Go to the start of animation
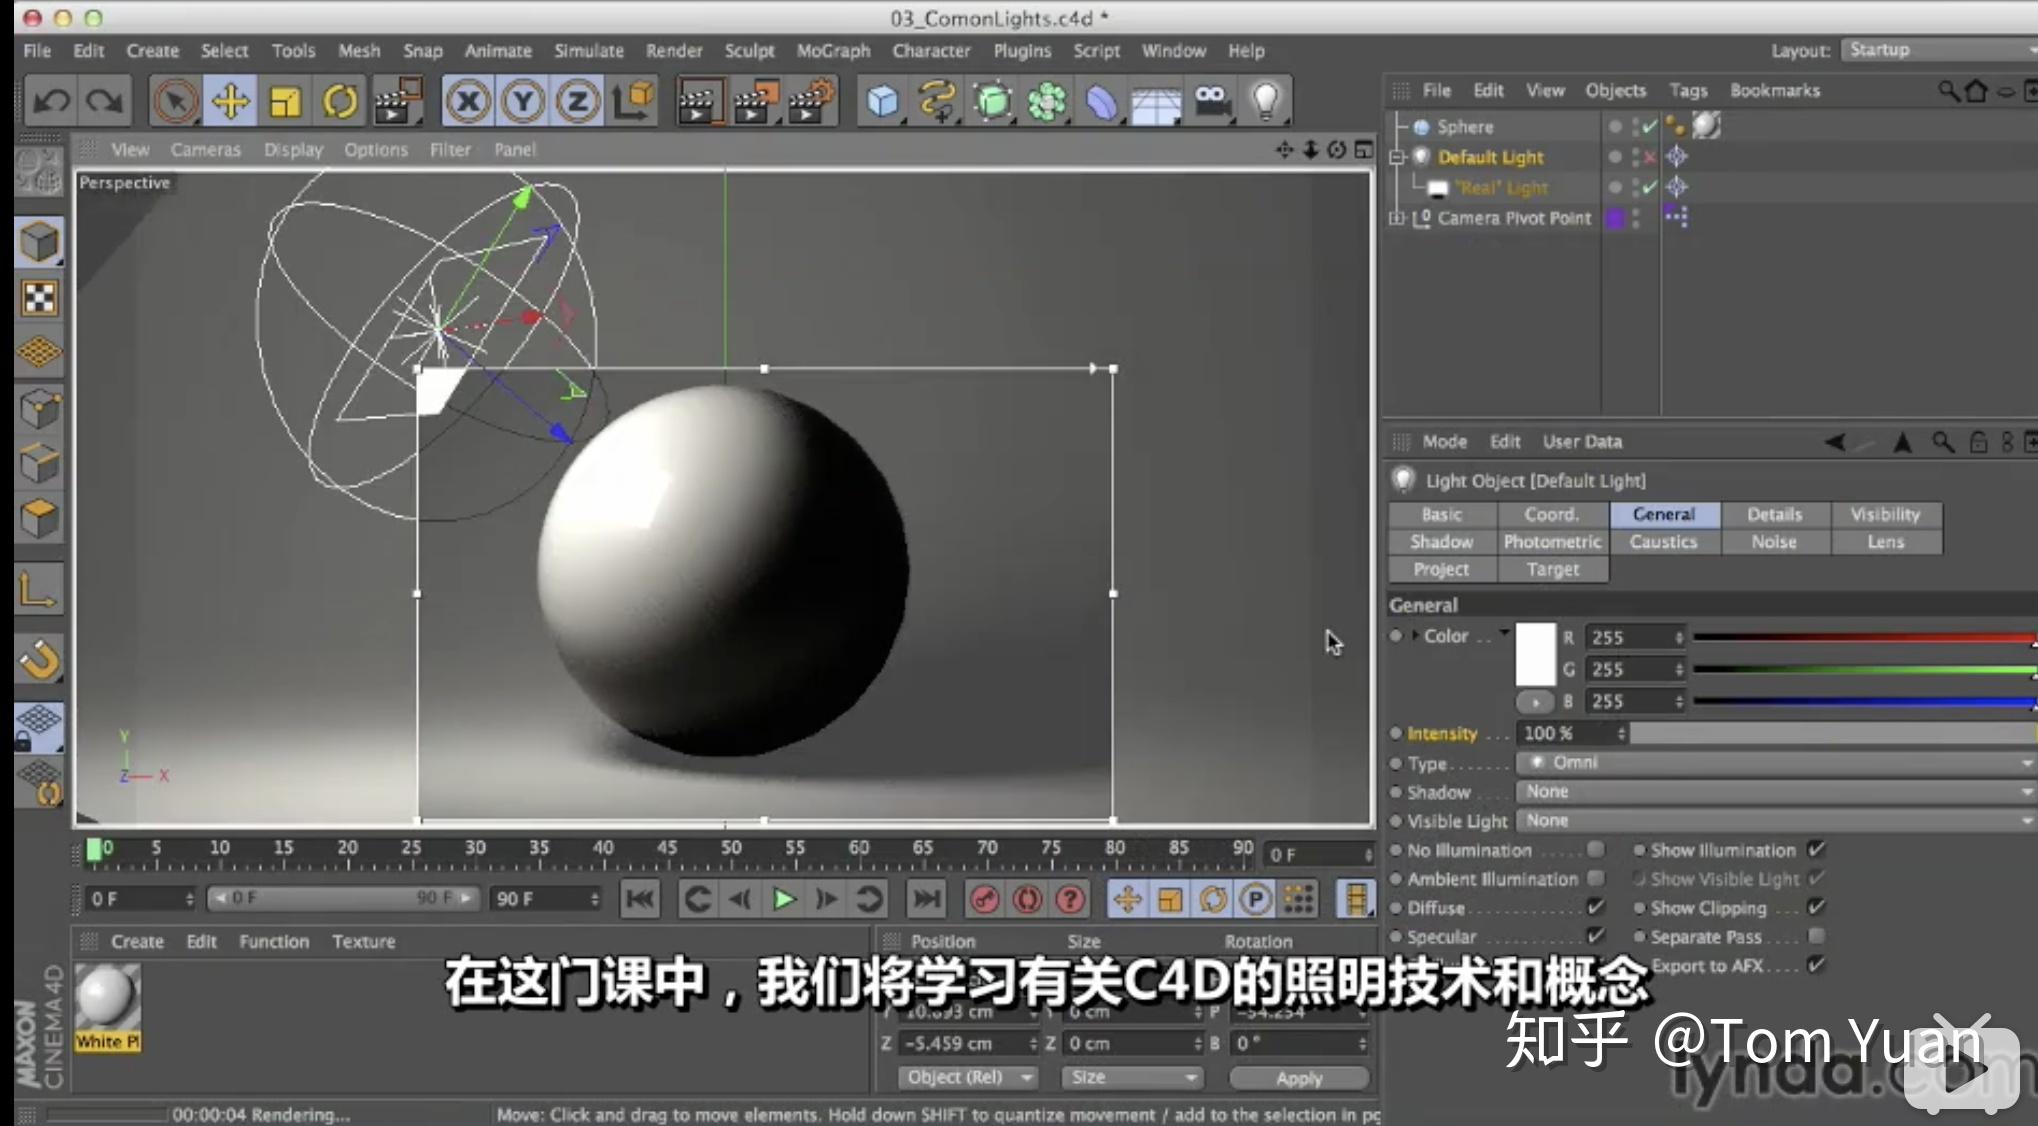The width and height of the screenshot is (2038, 1126). [x=640, y=899]
